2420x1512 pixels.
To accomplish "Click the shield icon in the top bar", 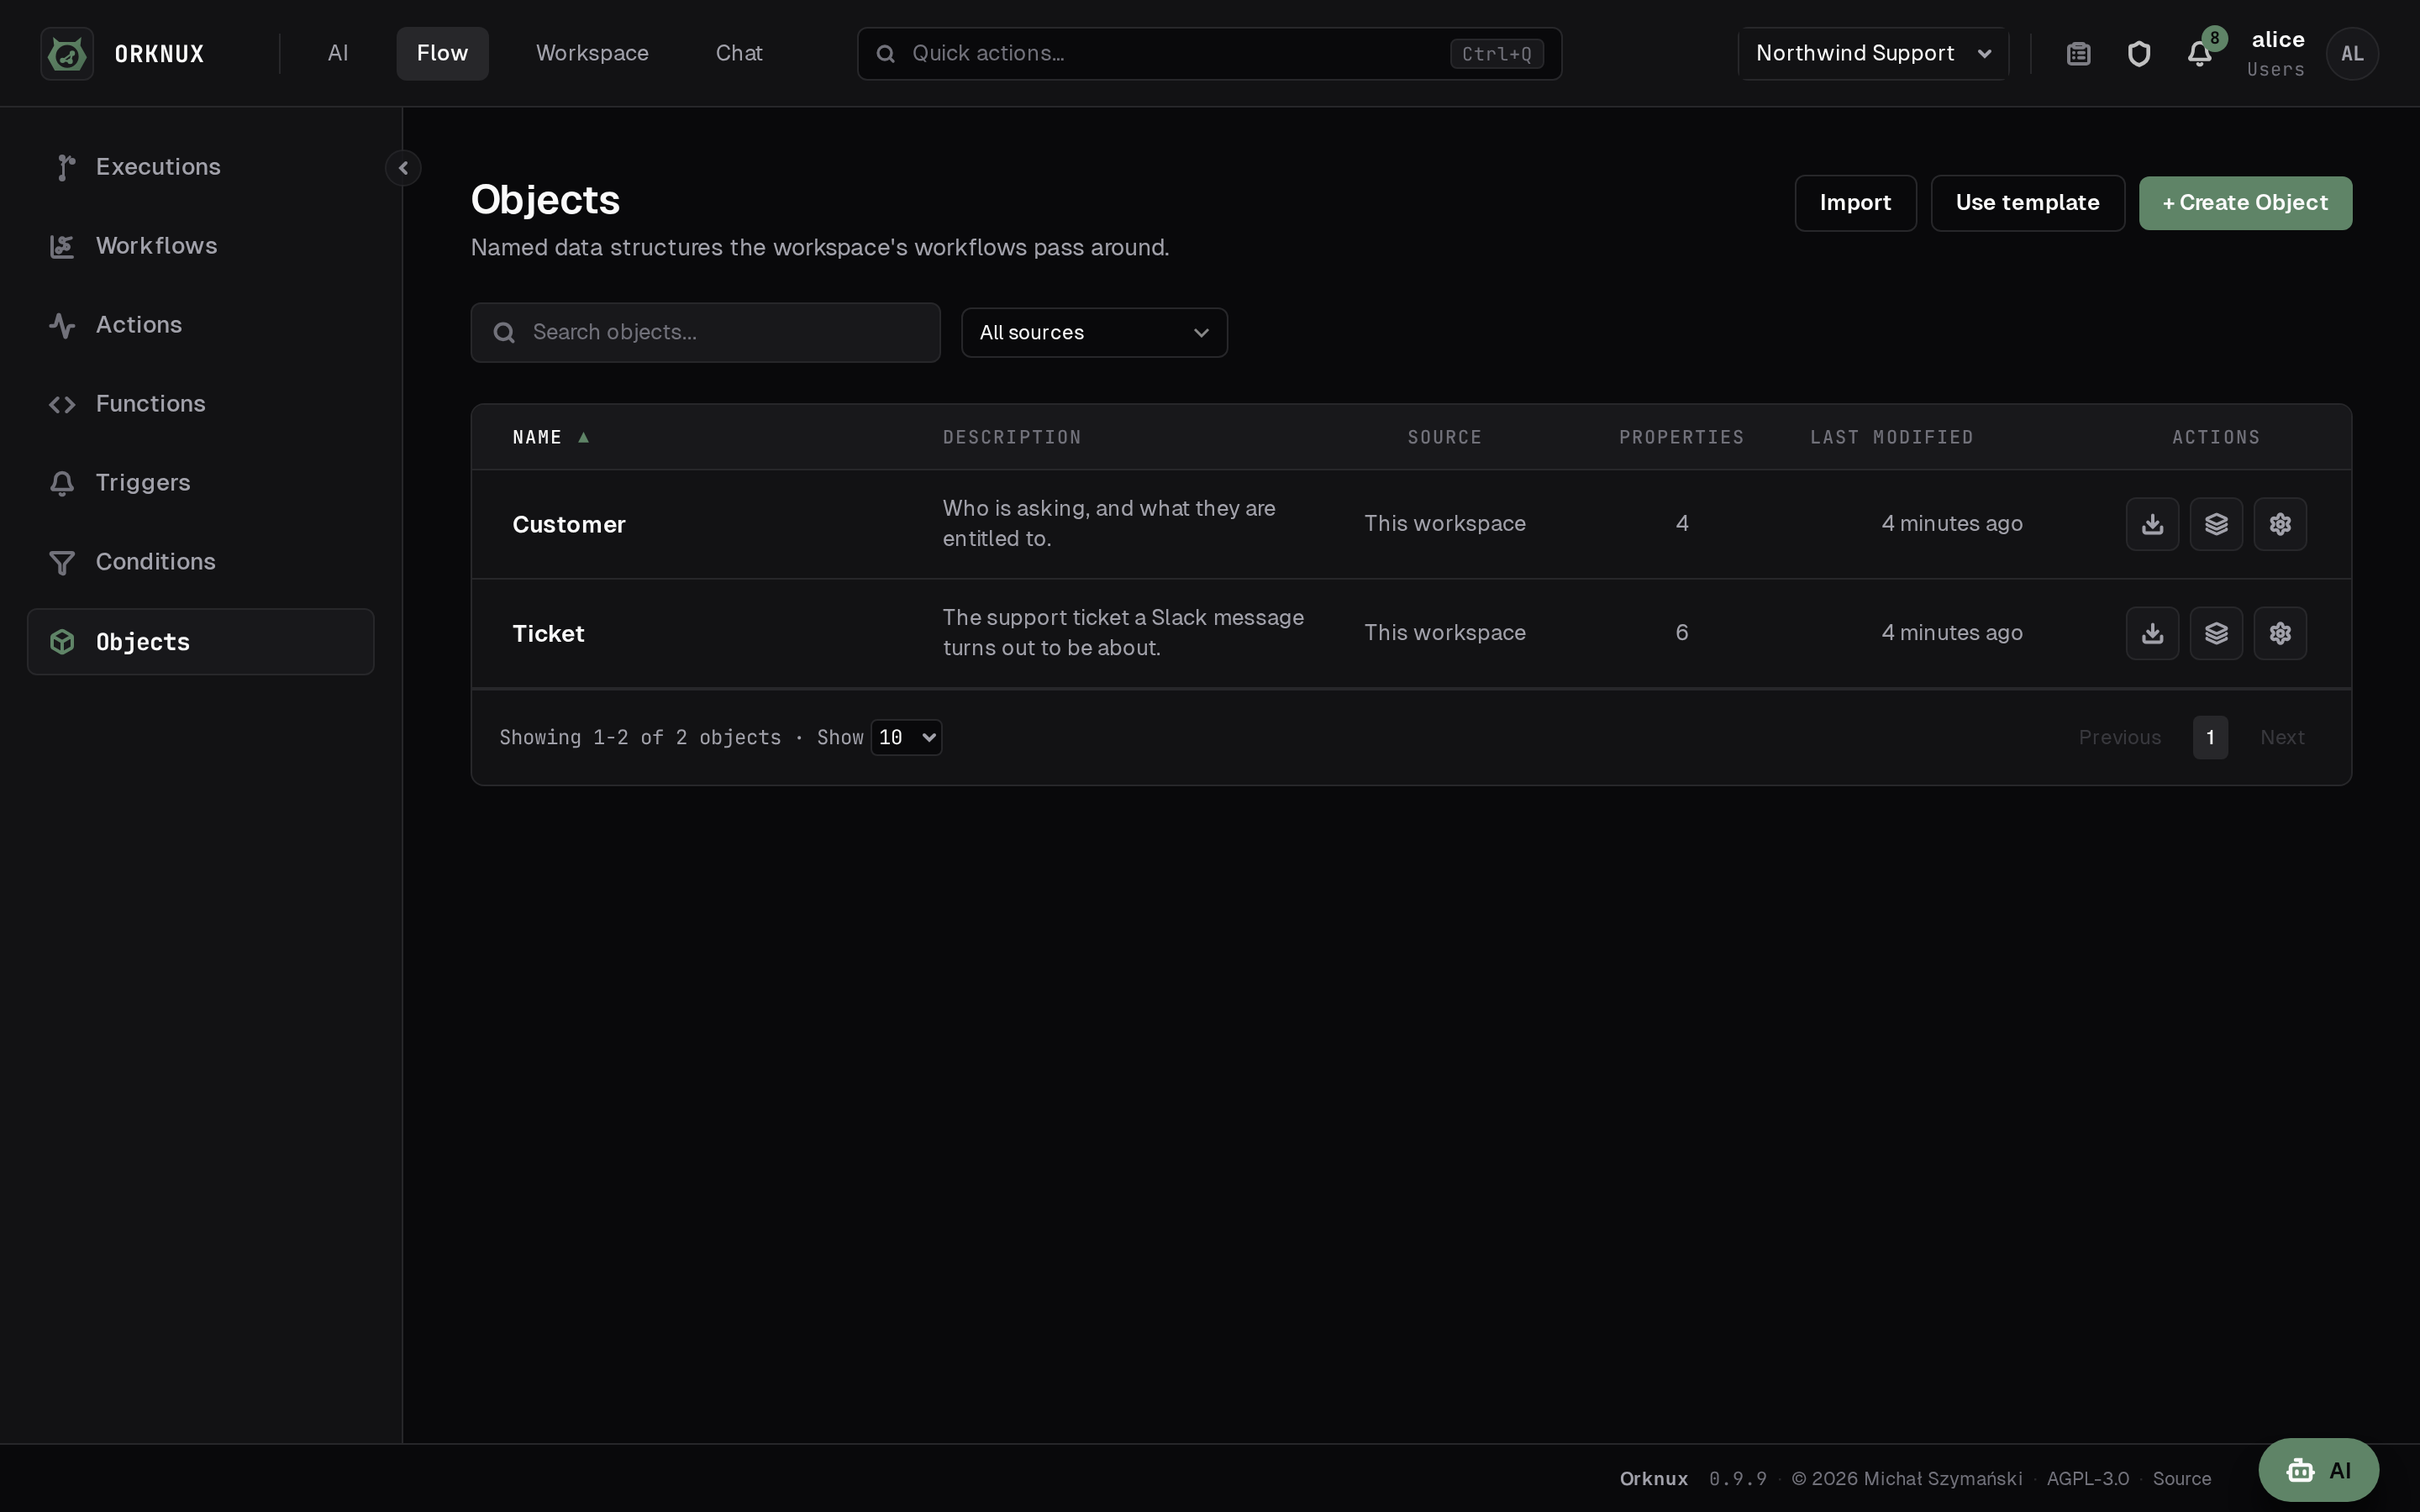I will [2139, 53].
